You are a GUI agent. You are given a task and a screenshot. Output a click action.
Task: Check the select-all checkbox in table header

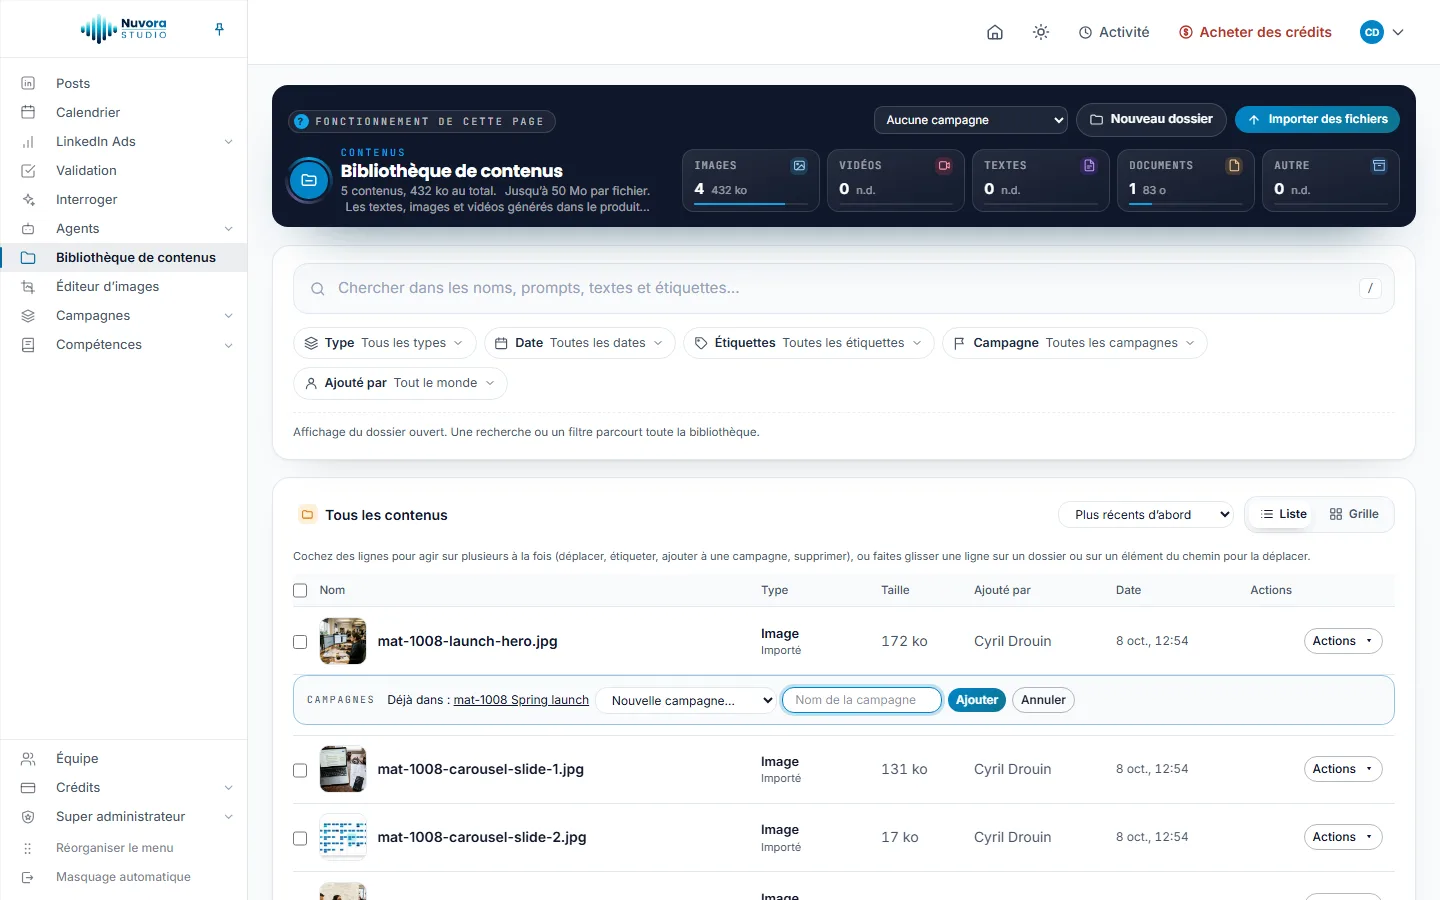300,590
